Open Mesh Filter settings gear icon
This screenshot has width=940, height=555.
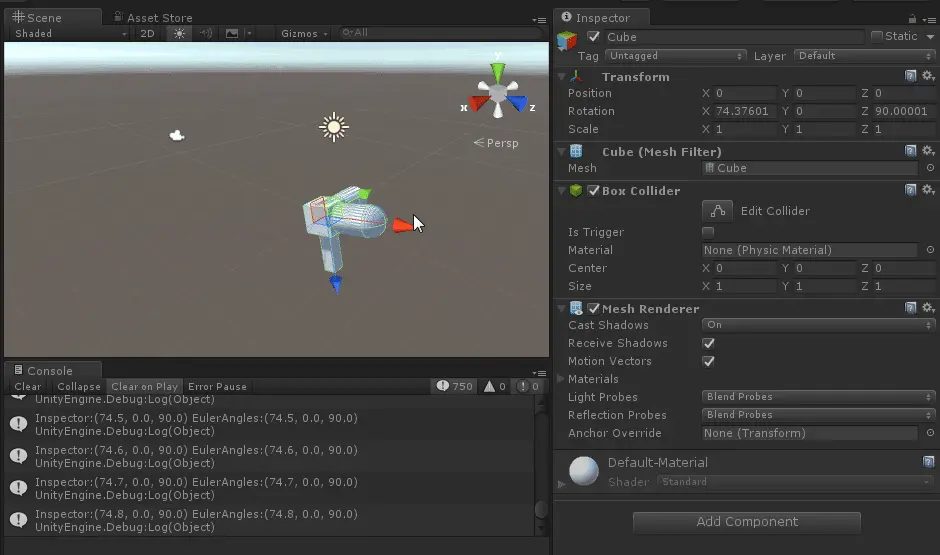[928, 151]
